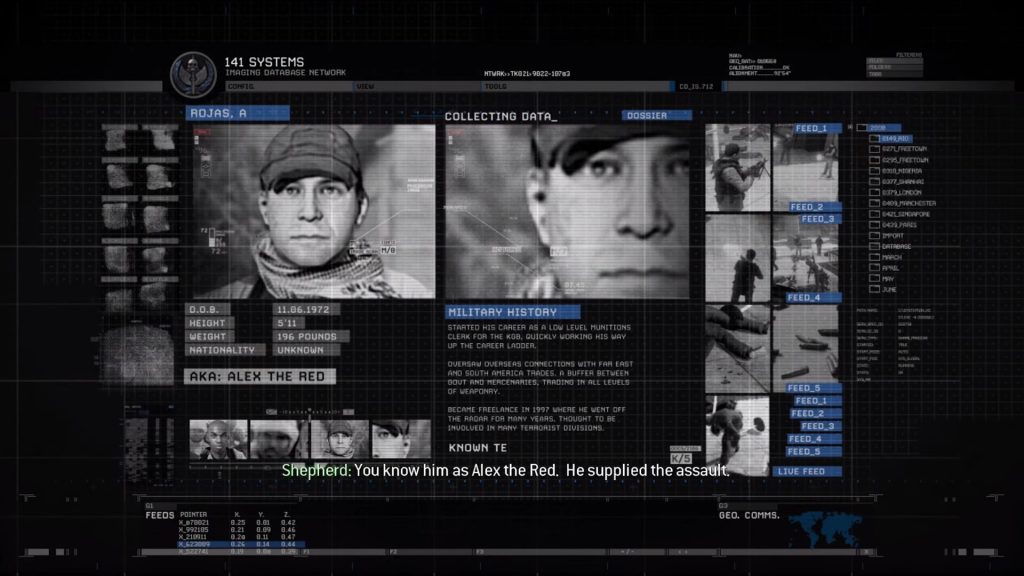Select the small thumbnail of man in cap
Image resolution: width=1024 pixels, height=576 pixels.
tap(340, 440)
